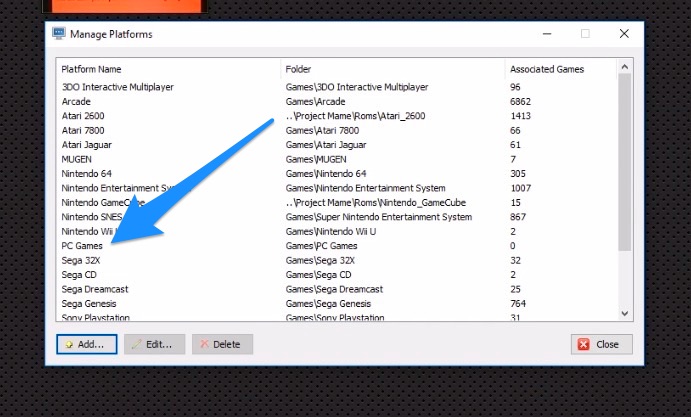This screenshot has height=417, width=691.
Task: Click the ..\Project Mame\Roms\Atari_2600 folder cell
Action: pyautogui.click(x=355, y=116)
